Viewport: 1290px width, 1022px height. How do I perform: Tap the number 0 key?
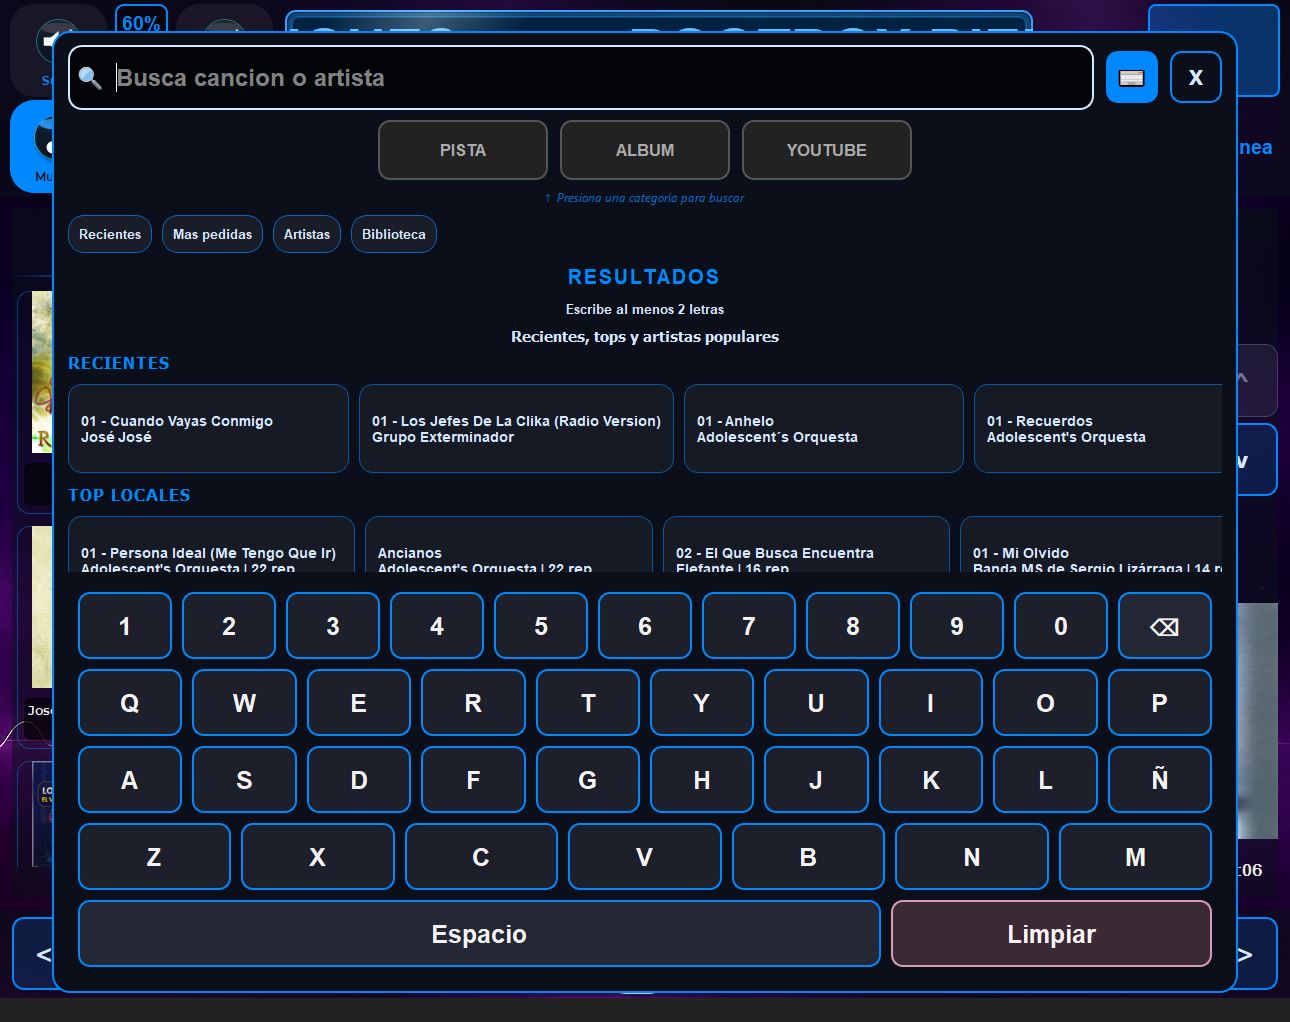[x=1061, y=626]
